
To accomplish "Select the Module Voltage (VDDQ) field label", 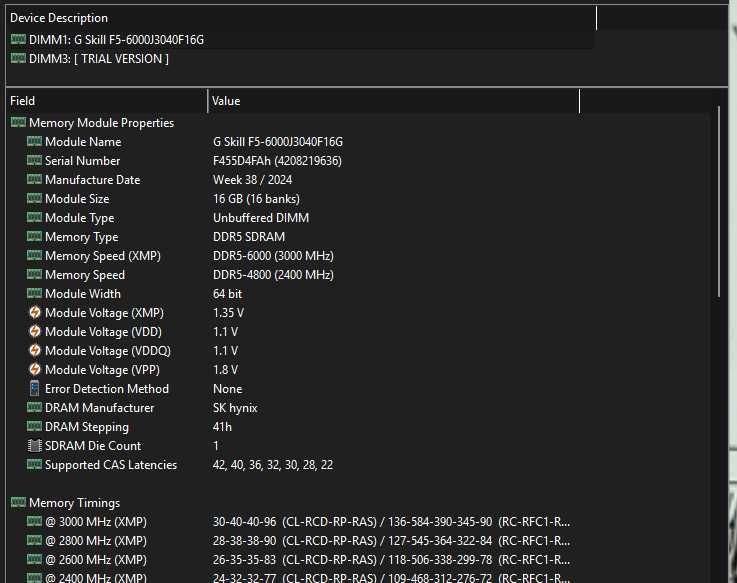I will click(108, 351).
